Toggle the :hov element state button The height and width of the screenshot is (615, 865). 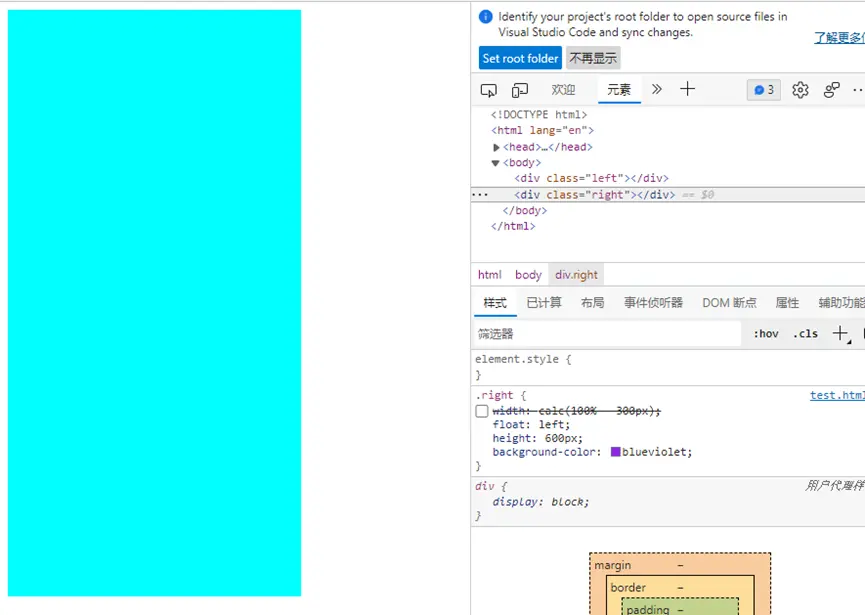[x=766, y=334]
